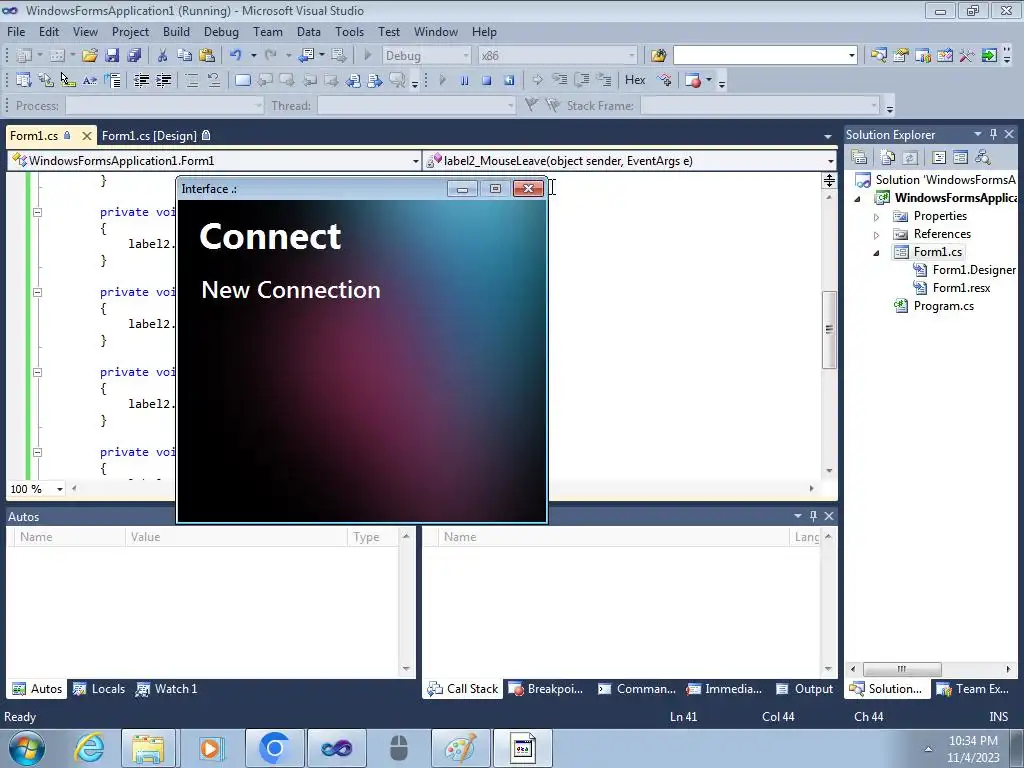Click View Class Diagram in Solution Explorer
Viewport: 1024px width, 768px height.
point(982,157)
